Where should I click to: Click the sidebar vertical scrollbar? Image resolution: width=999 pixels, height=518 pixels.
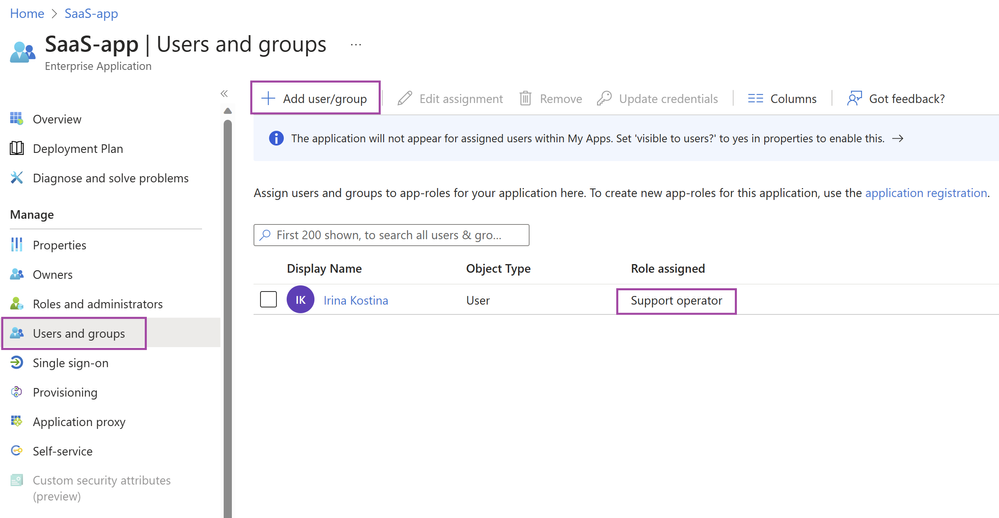(227, 319)
